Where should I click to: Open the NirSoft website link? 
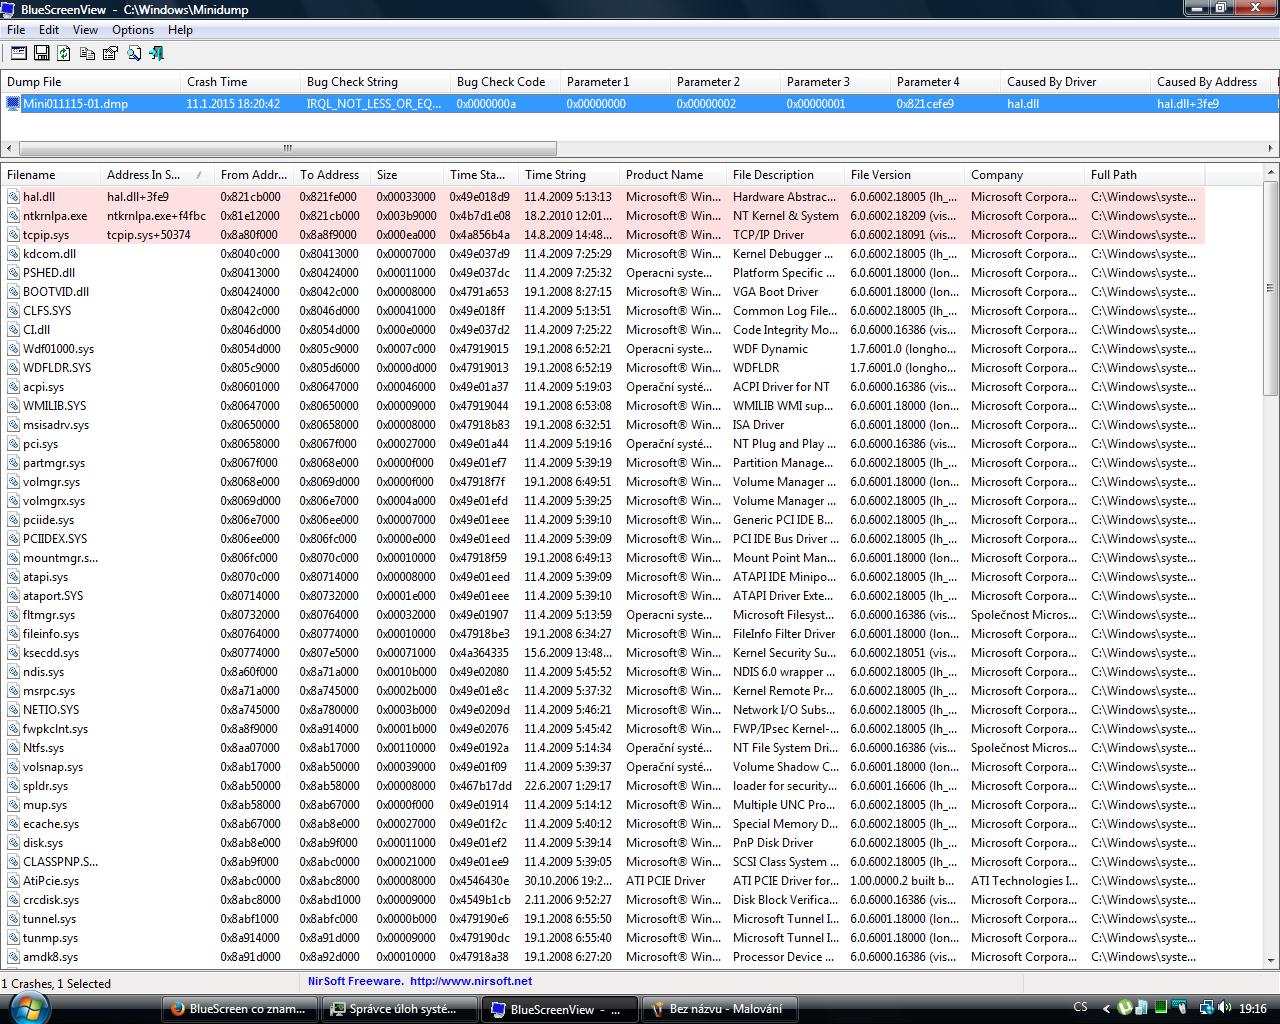471,982
